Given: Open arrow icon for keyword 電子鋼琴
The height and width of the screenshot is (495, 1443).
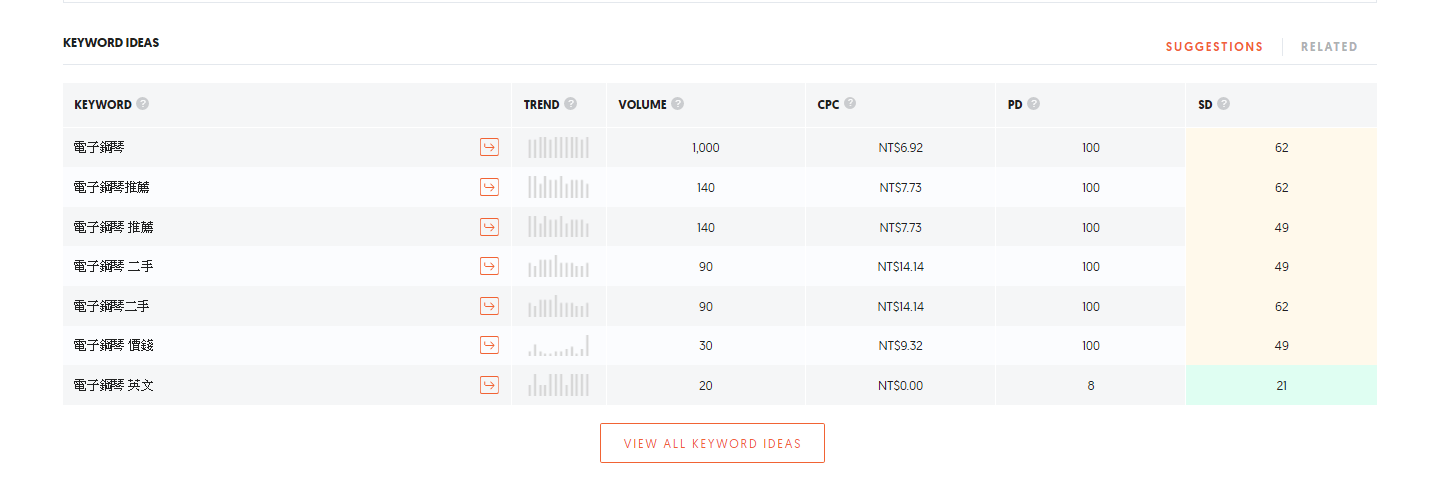Looking at the screenshot, I should 489,148.
